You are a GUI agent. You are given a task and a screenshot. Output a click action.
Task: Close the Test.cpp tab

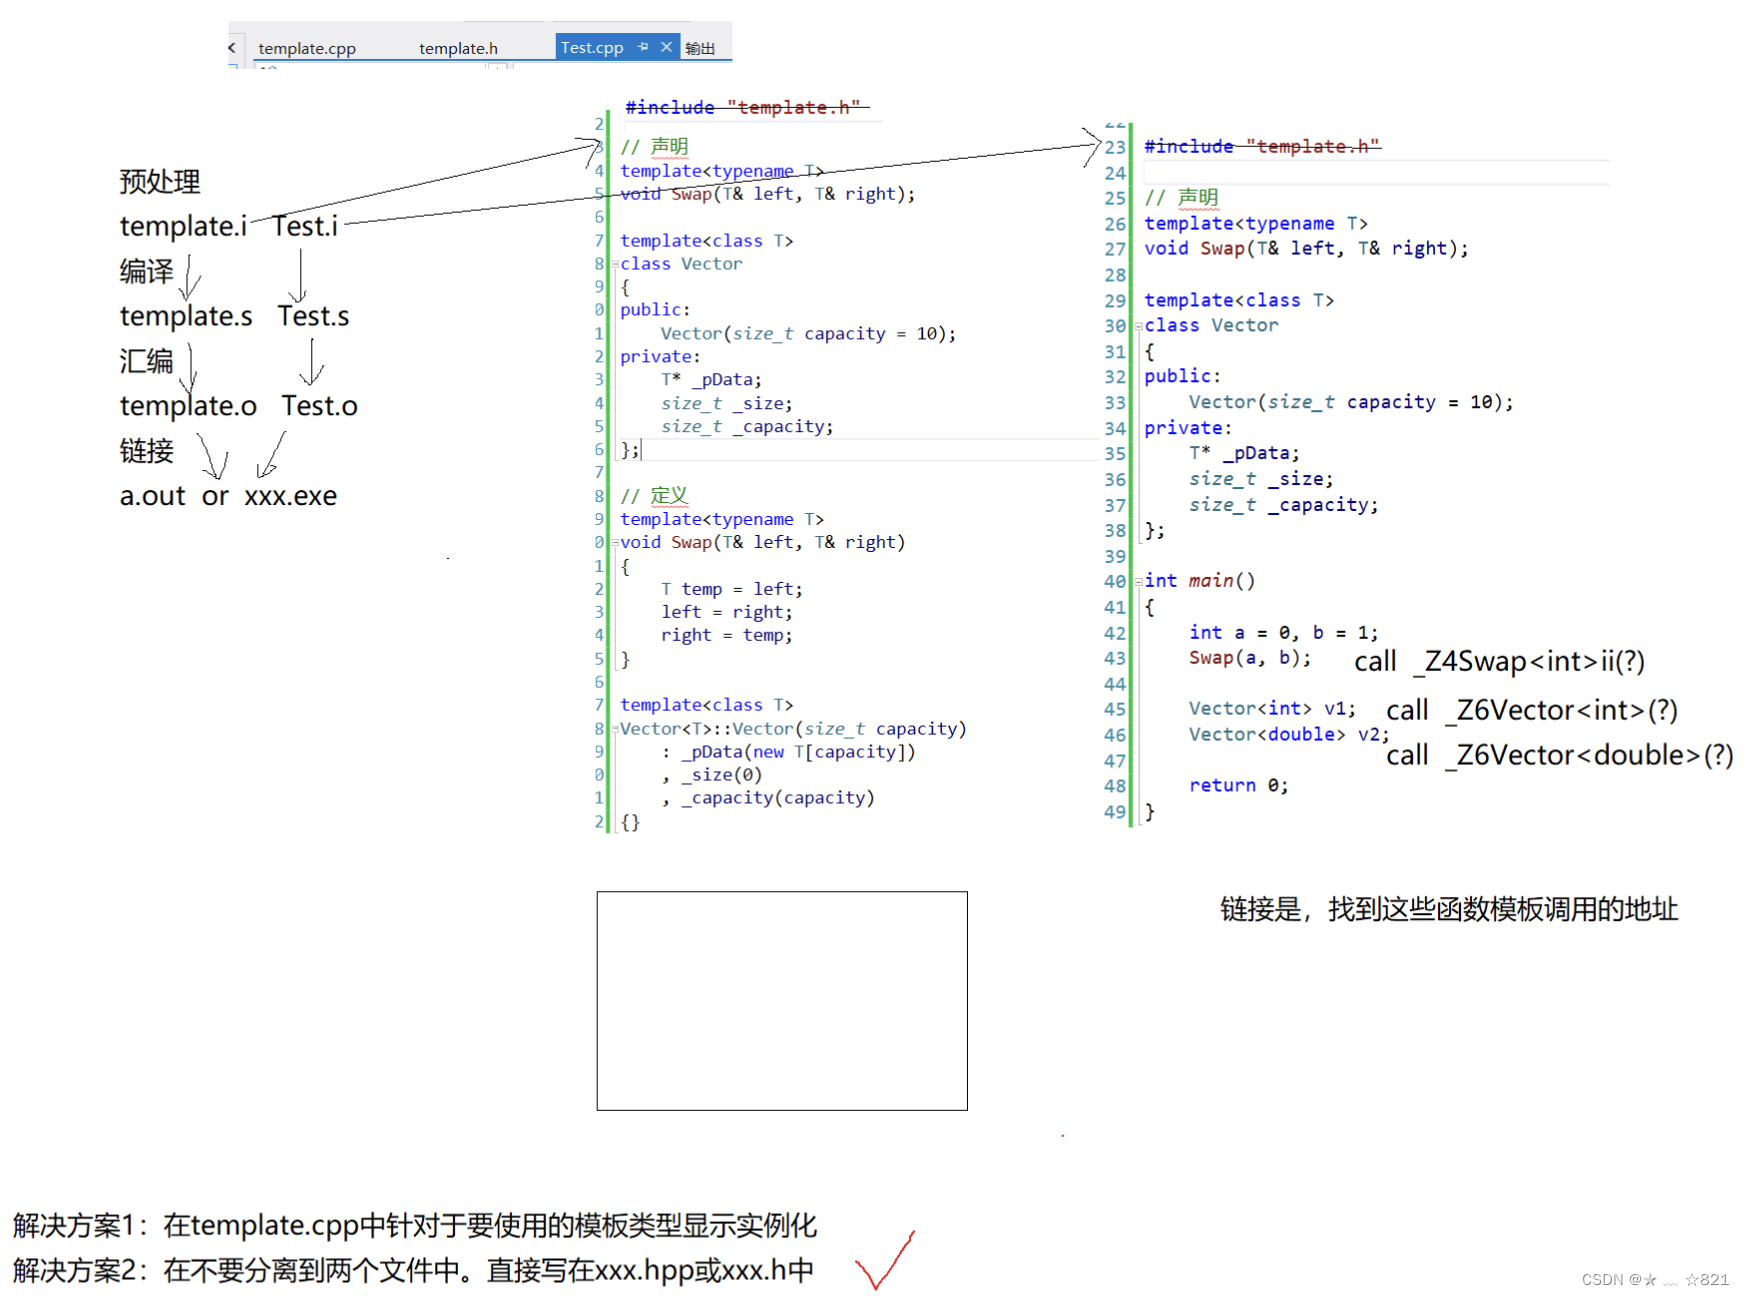666,46
